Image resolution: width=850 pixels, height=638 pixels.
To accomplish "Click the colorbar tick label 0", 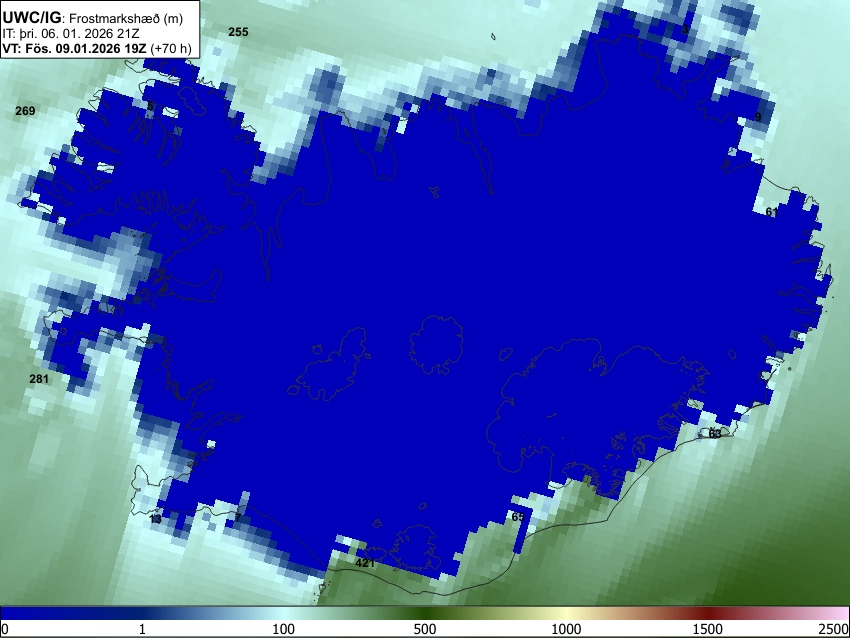I will [x=5, y=629].
